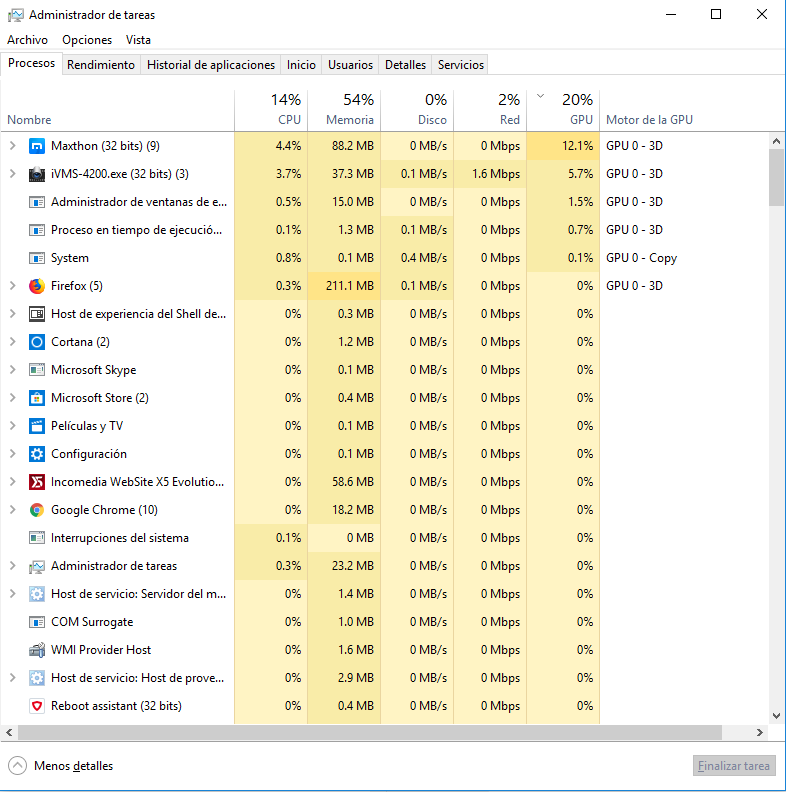Click the Finalizar tarea button
Screen dimensions: 786x792
734,766
